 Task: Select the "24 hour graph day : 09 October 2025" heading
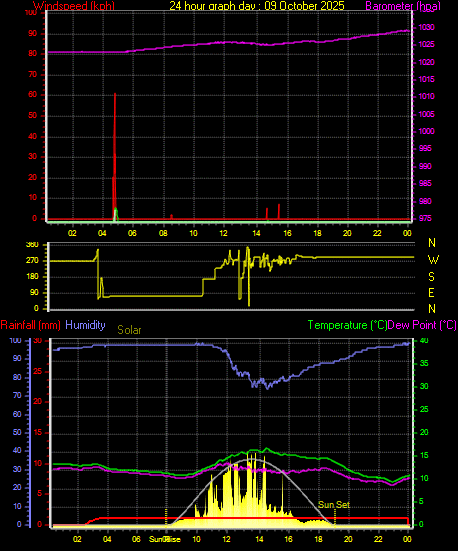point(257,6)
